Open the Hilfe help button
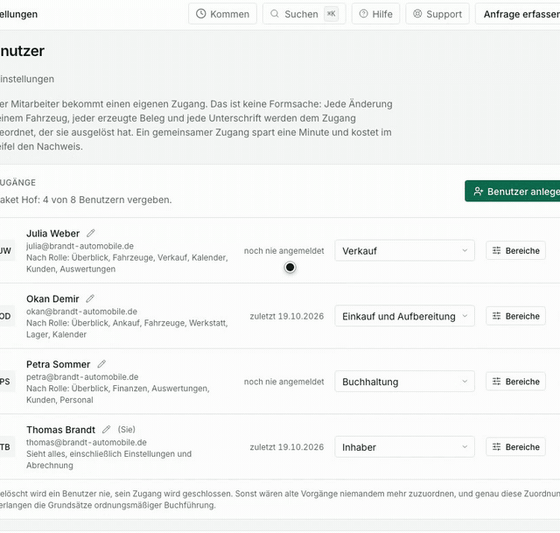This screenshot has height=533, width=560. click(376, 14)
